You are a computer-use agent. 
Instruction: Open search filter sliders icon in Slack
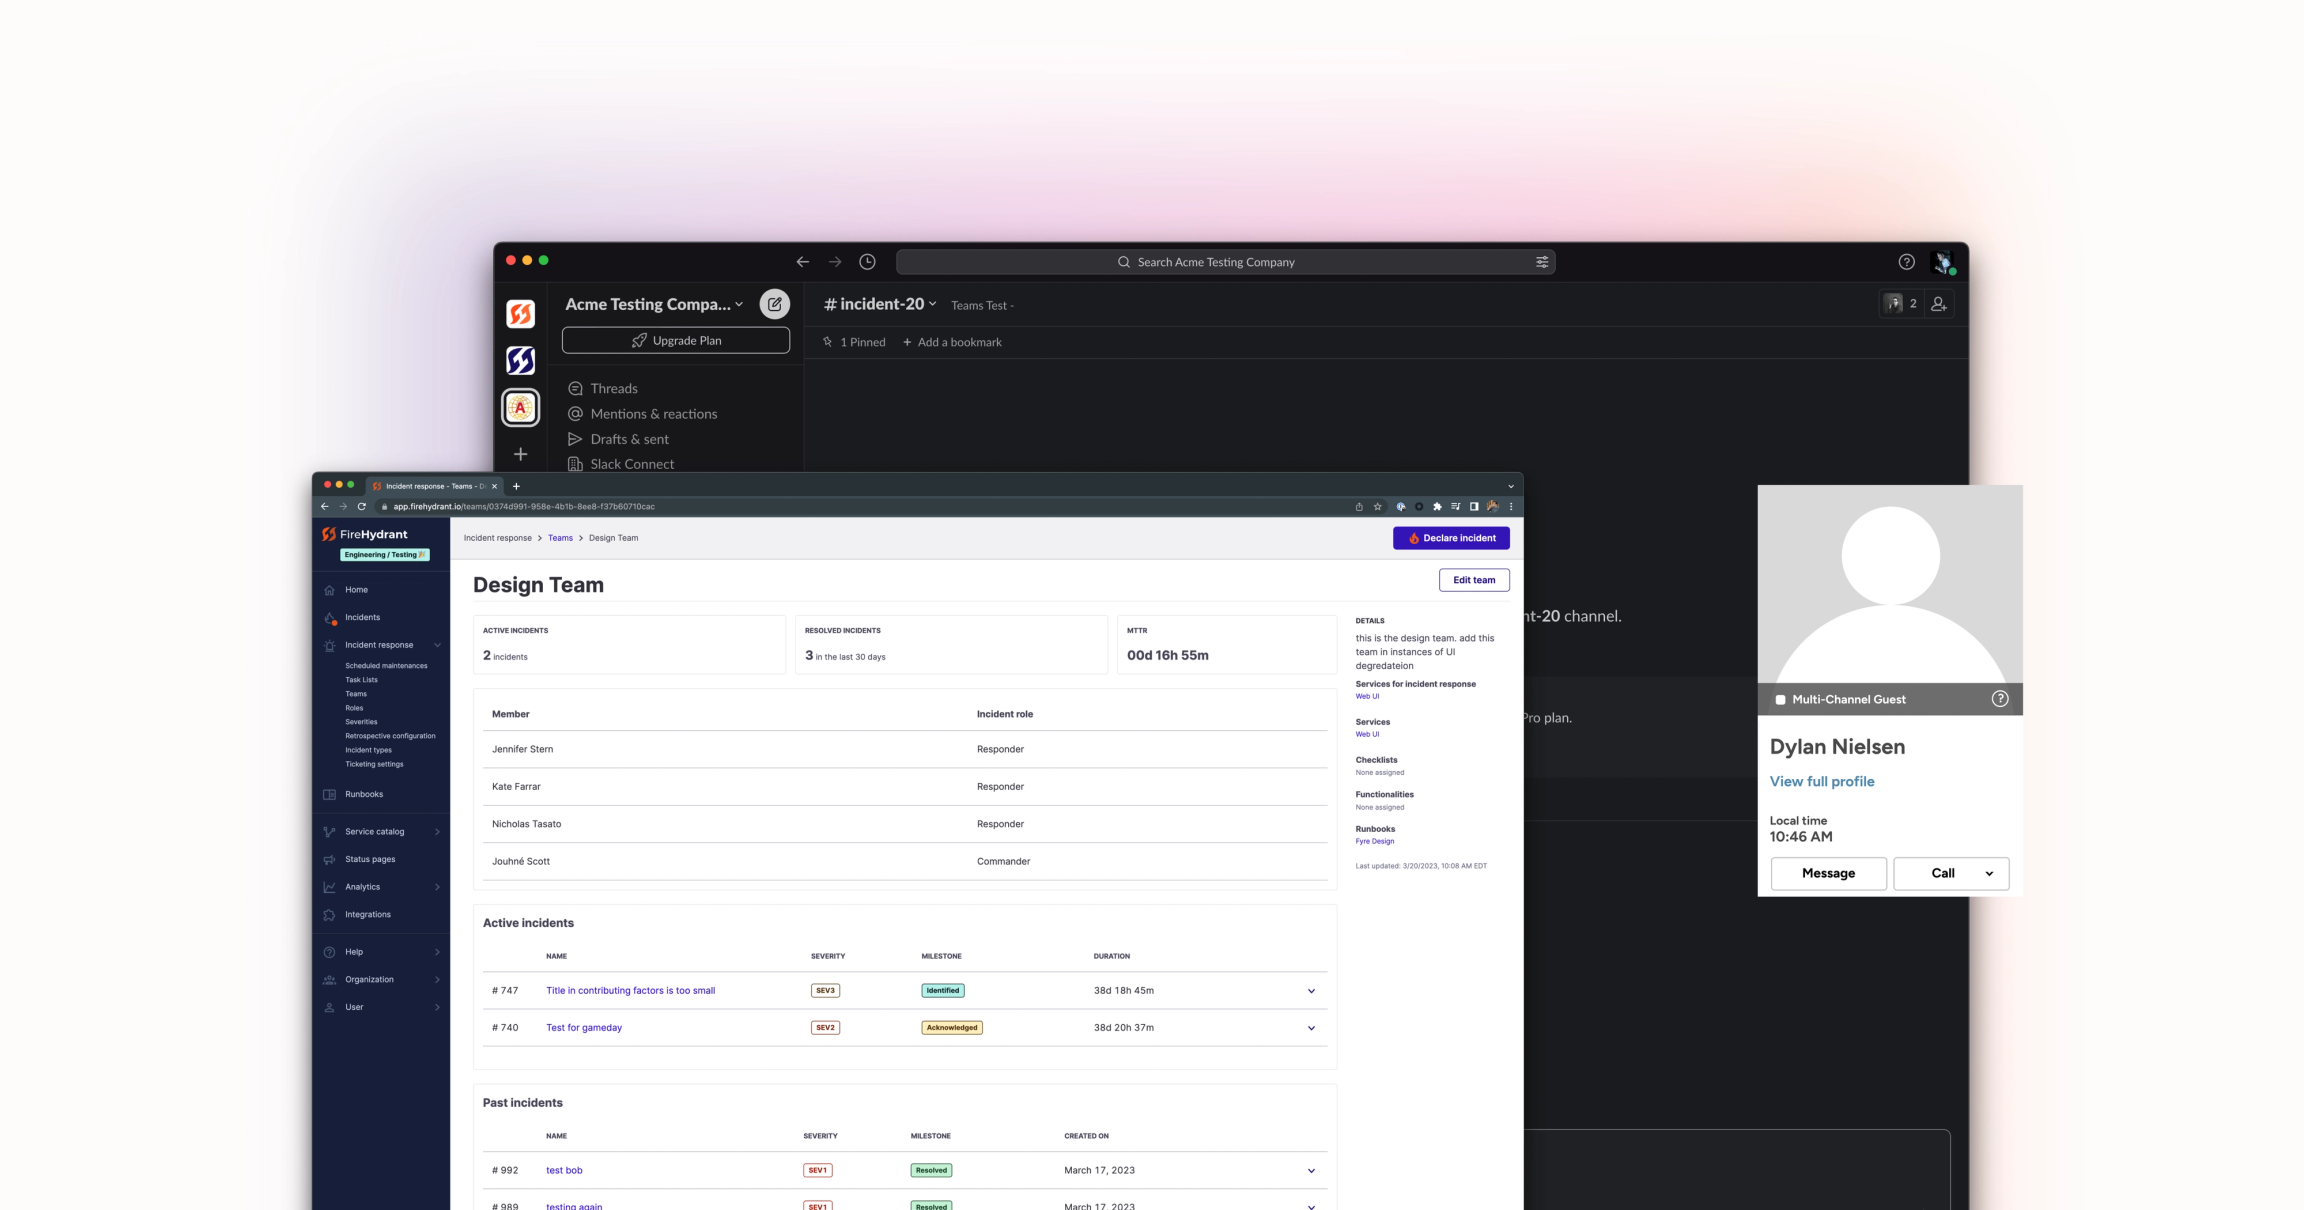[1542, 262]
